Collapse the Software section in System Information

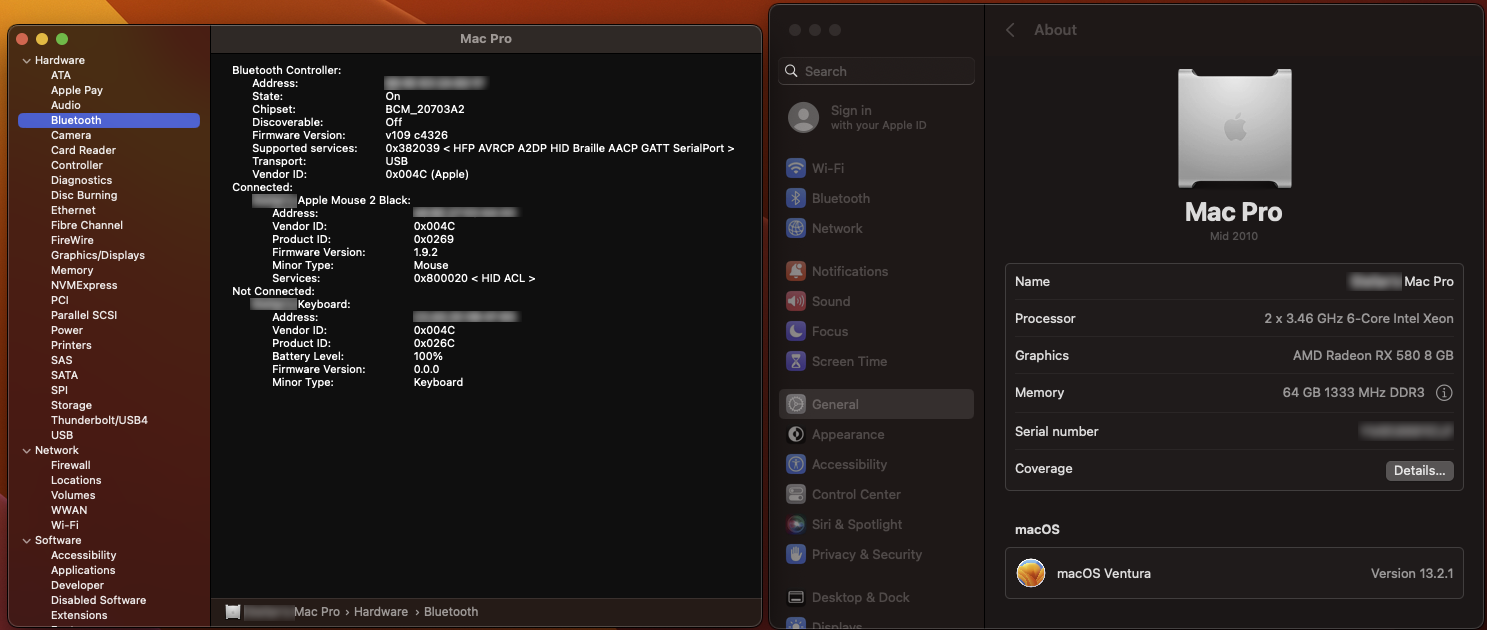pos(26,540)
